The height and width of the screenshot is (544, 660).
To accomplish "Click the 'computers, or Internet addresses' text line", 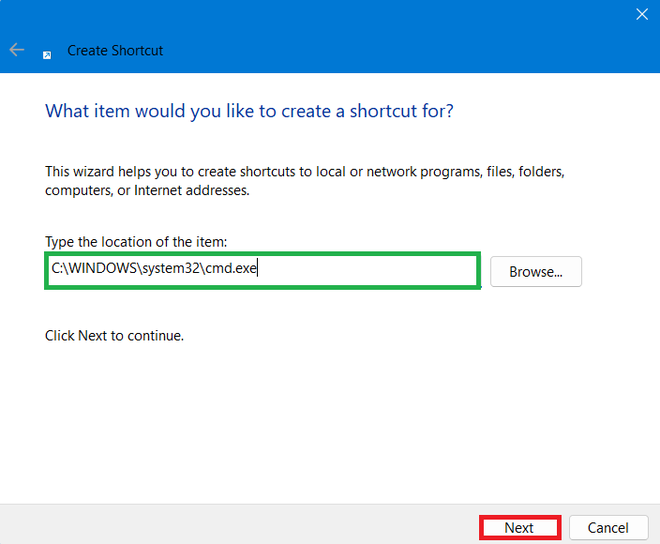I will pyautogui.click(x=147, y=190).
